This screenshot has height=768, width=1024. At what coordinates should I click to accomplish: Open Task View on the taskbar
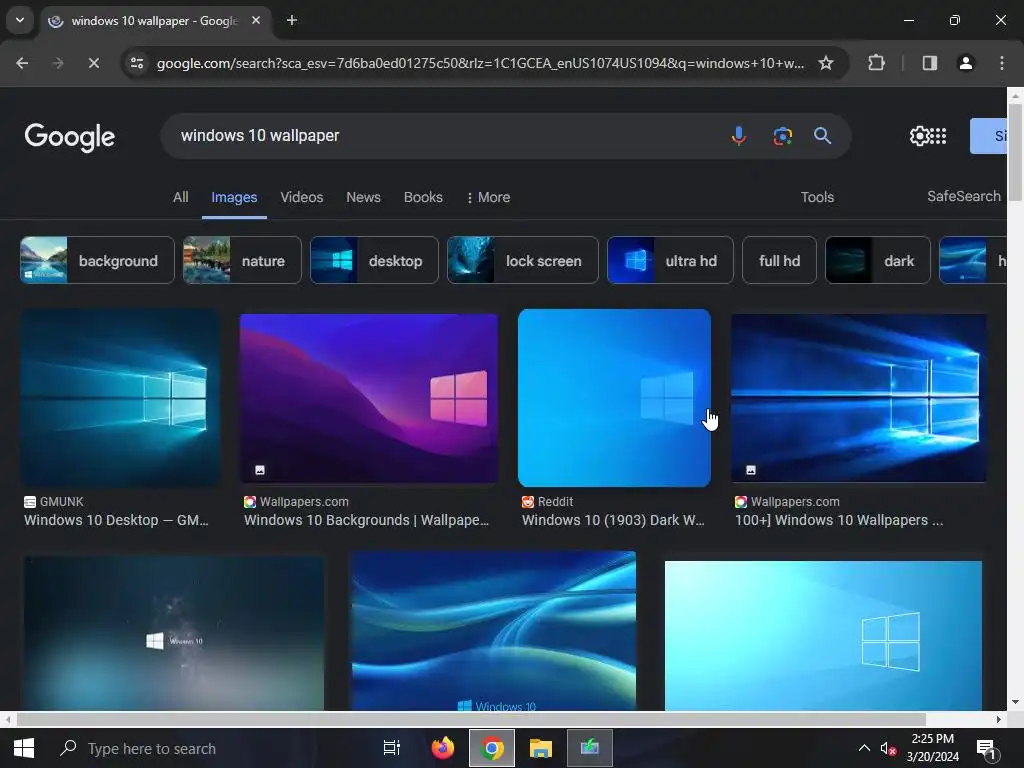[392, 748]
